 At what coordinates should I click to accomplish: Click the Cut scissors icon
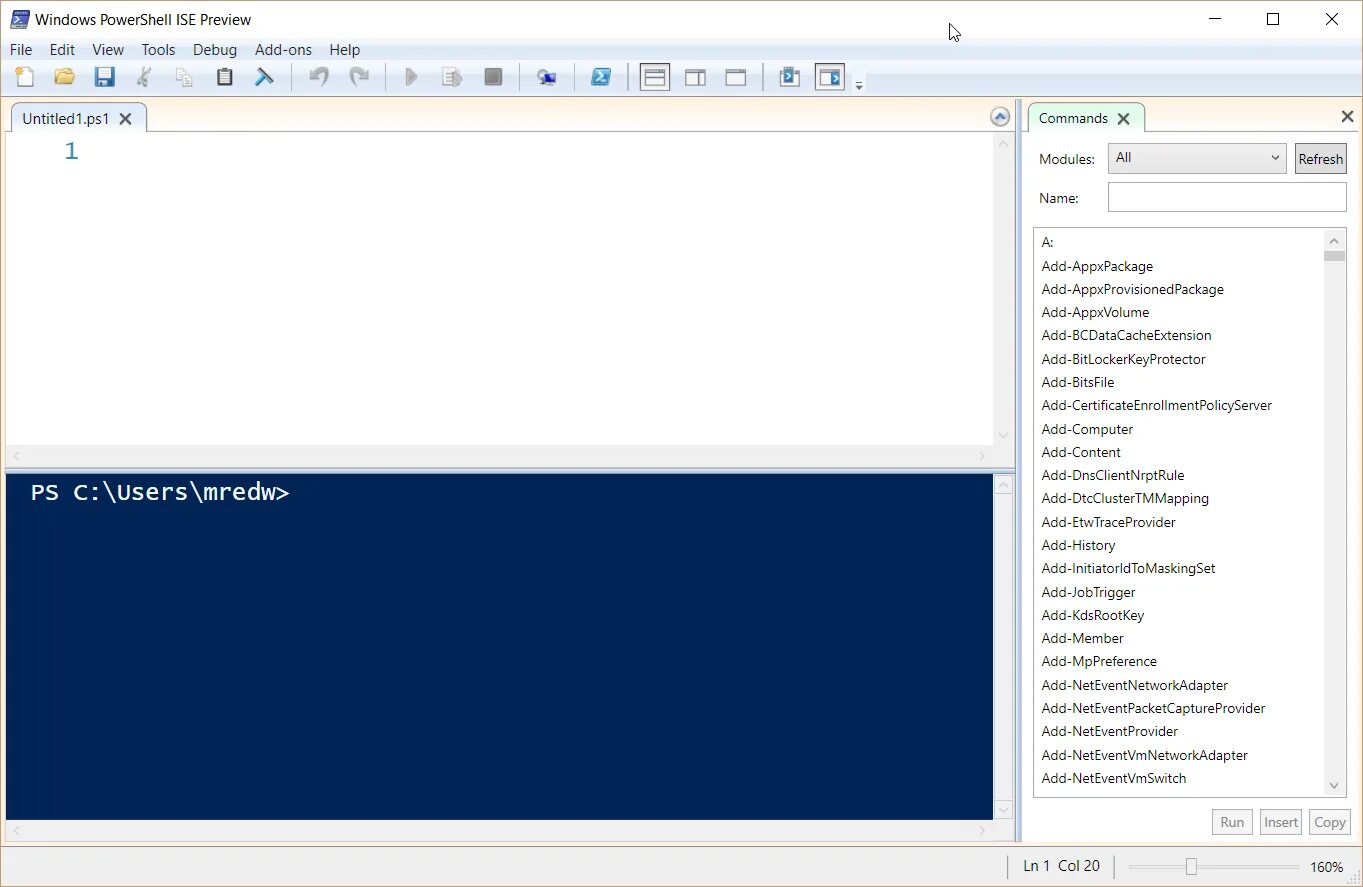click(145, 77)
